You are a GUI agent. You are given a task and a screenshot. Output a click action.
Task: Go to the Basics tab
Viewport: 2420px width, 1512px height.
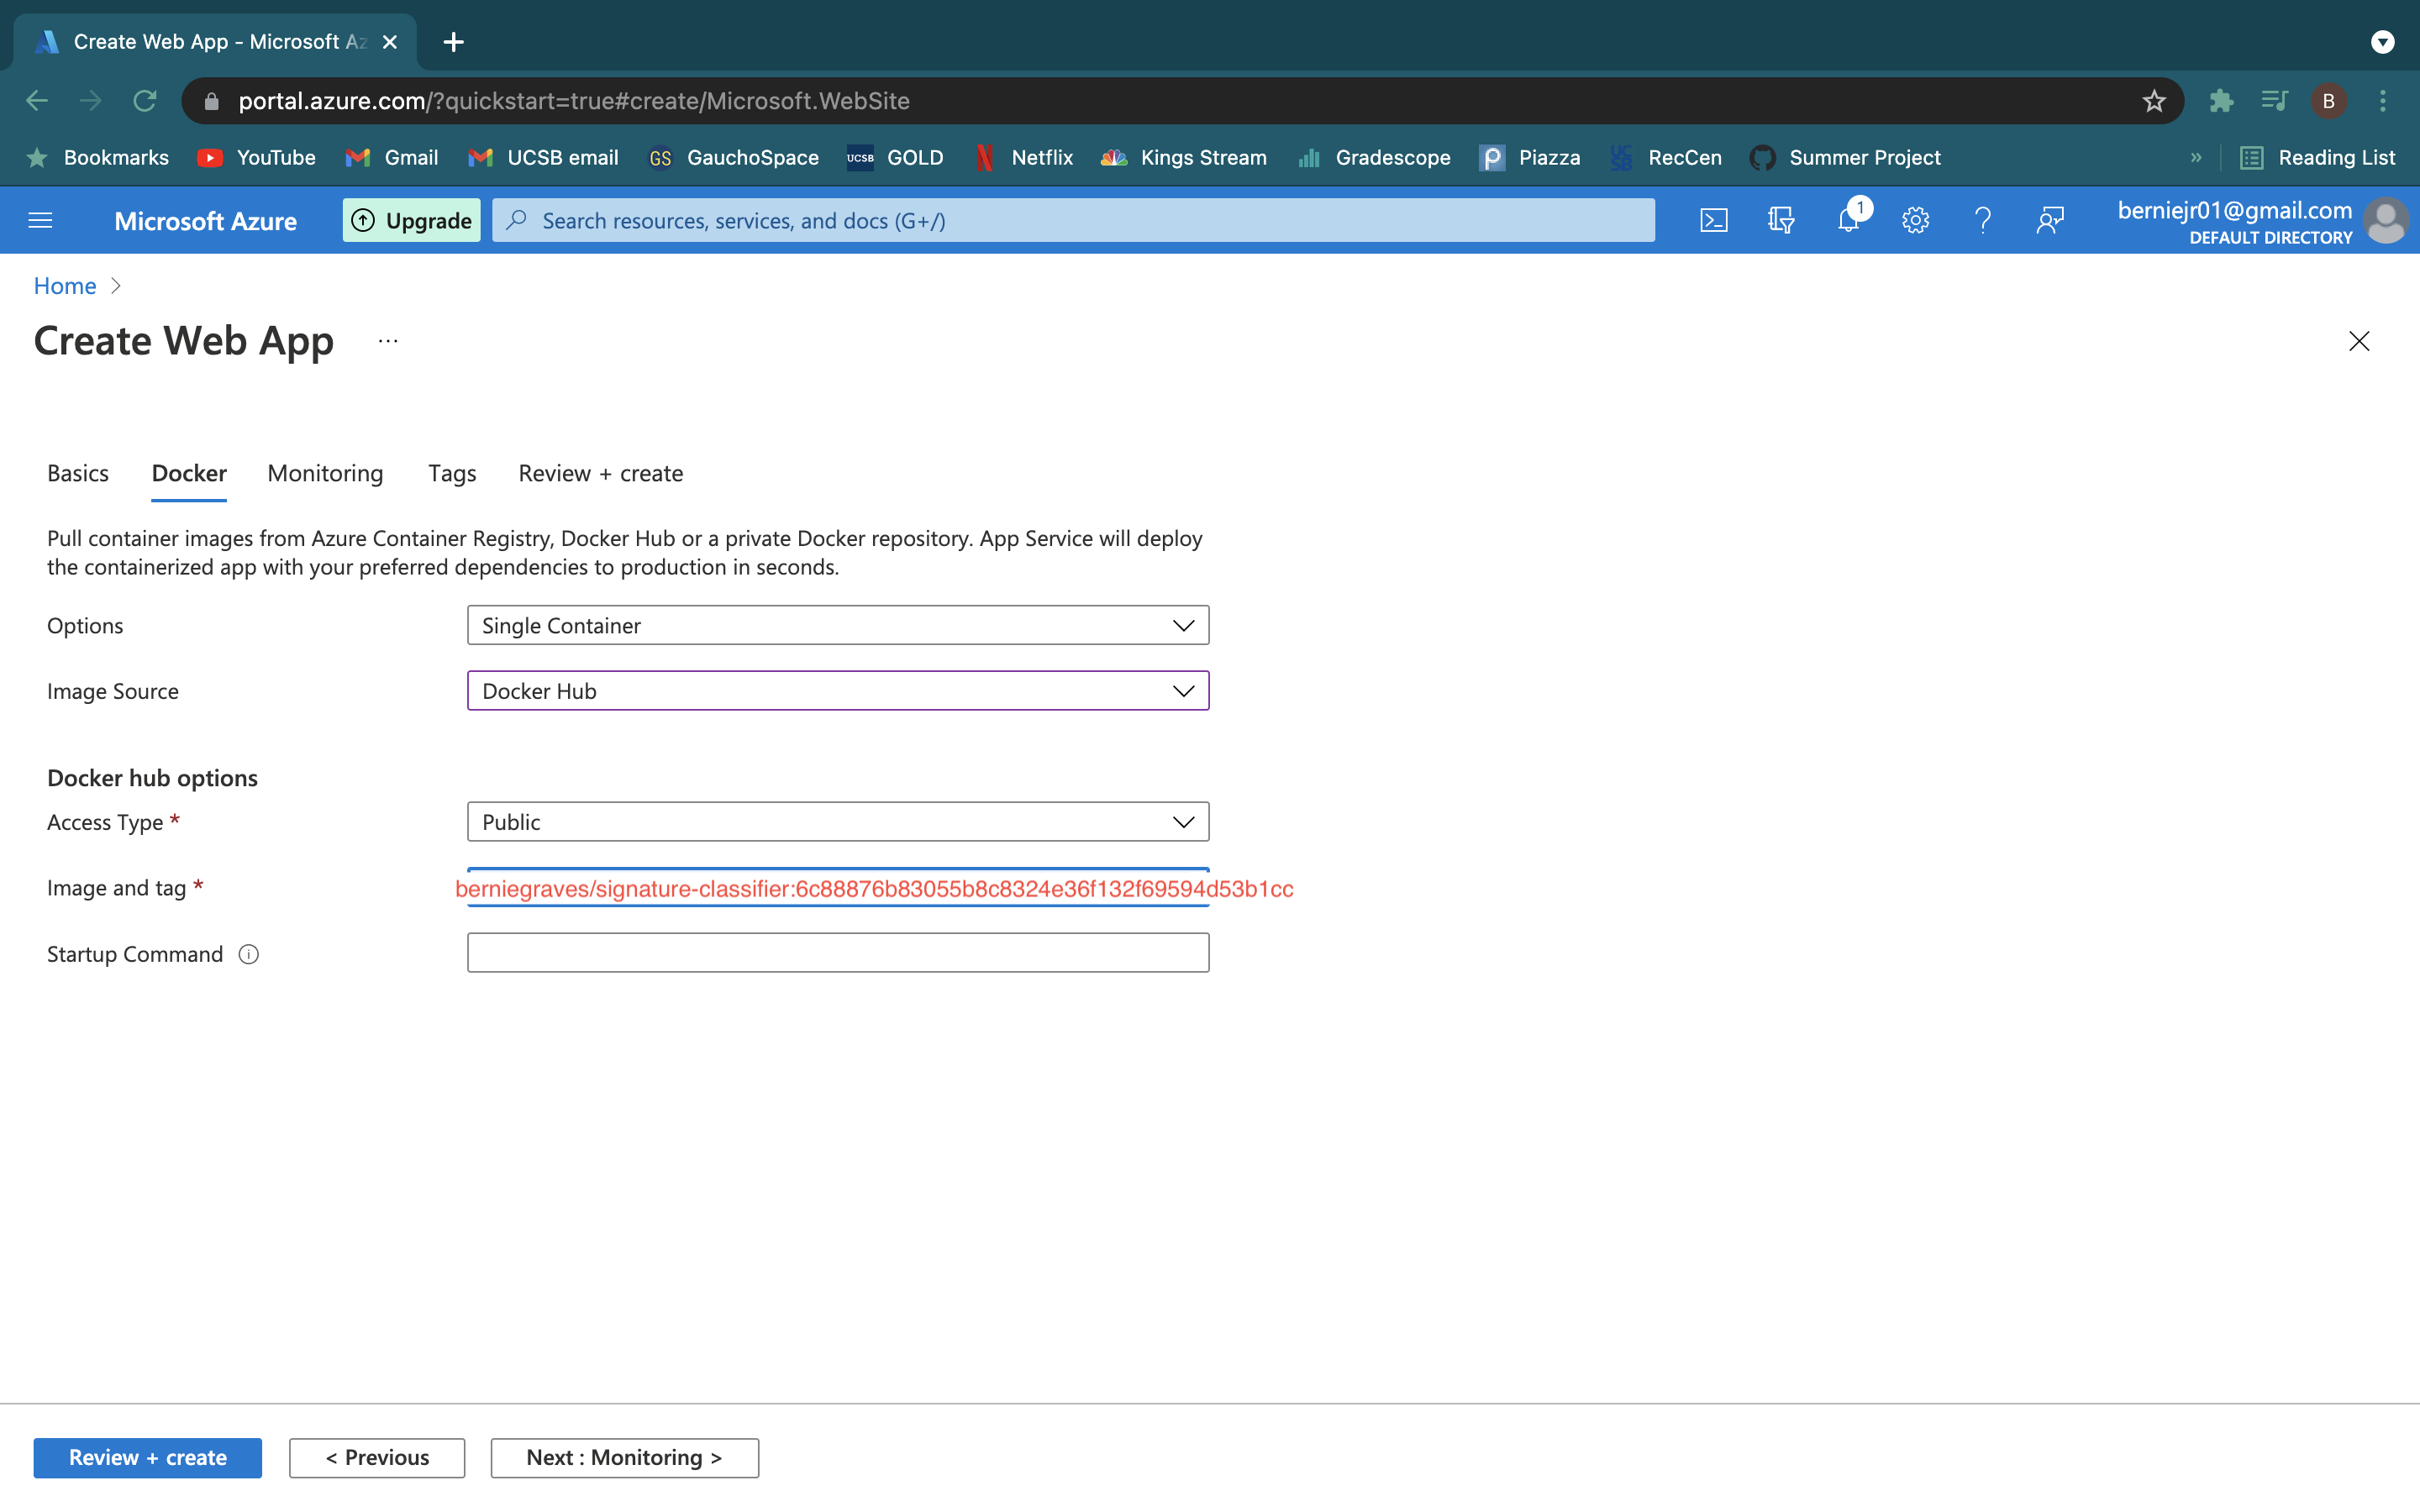click(77, 473)
